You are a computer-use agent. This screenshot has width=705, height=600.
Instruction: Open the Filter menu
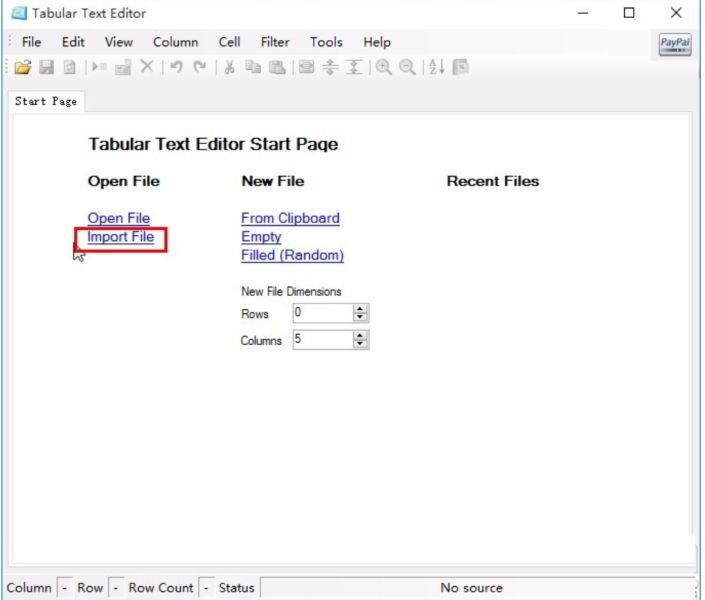pyautogui.click(x=275, y=42)
